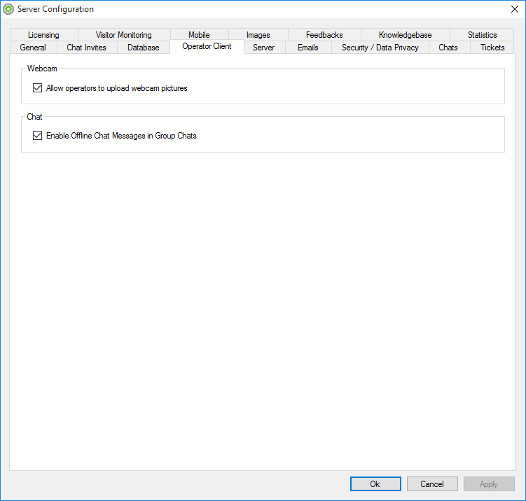Close the Server Configuration window
526x501 pixels.
pos(515,9)
